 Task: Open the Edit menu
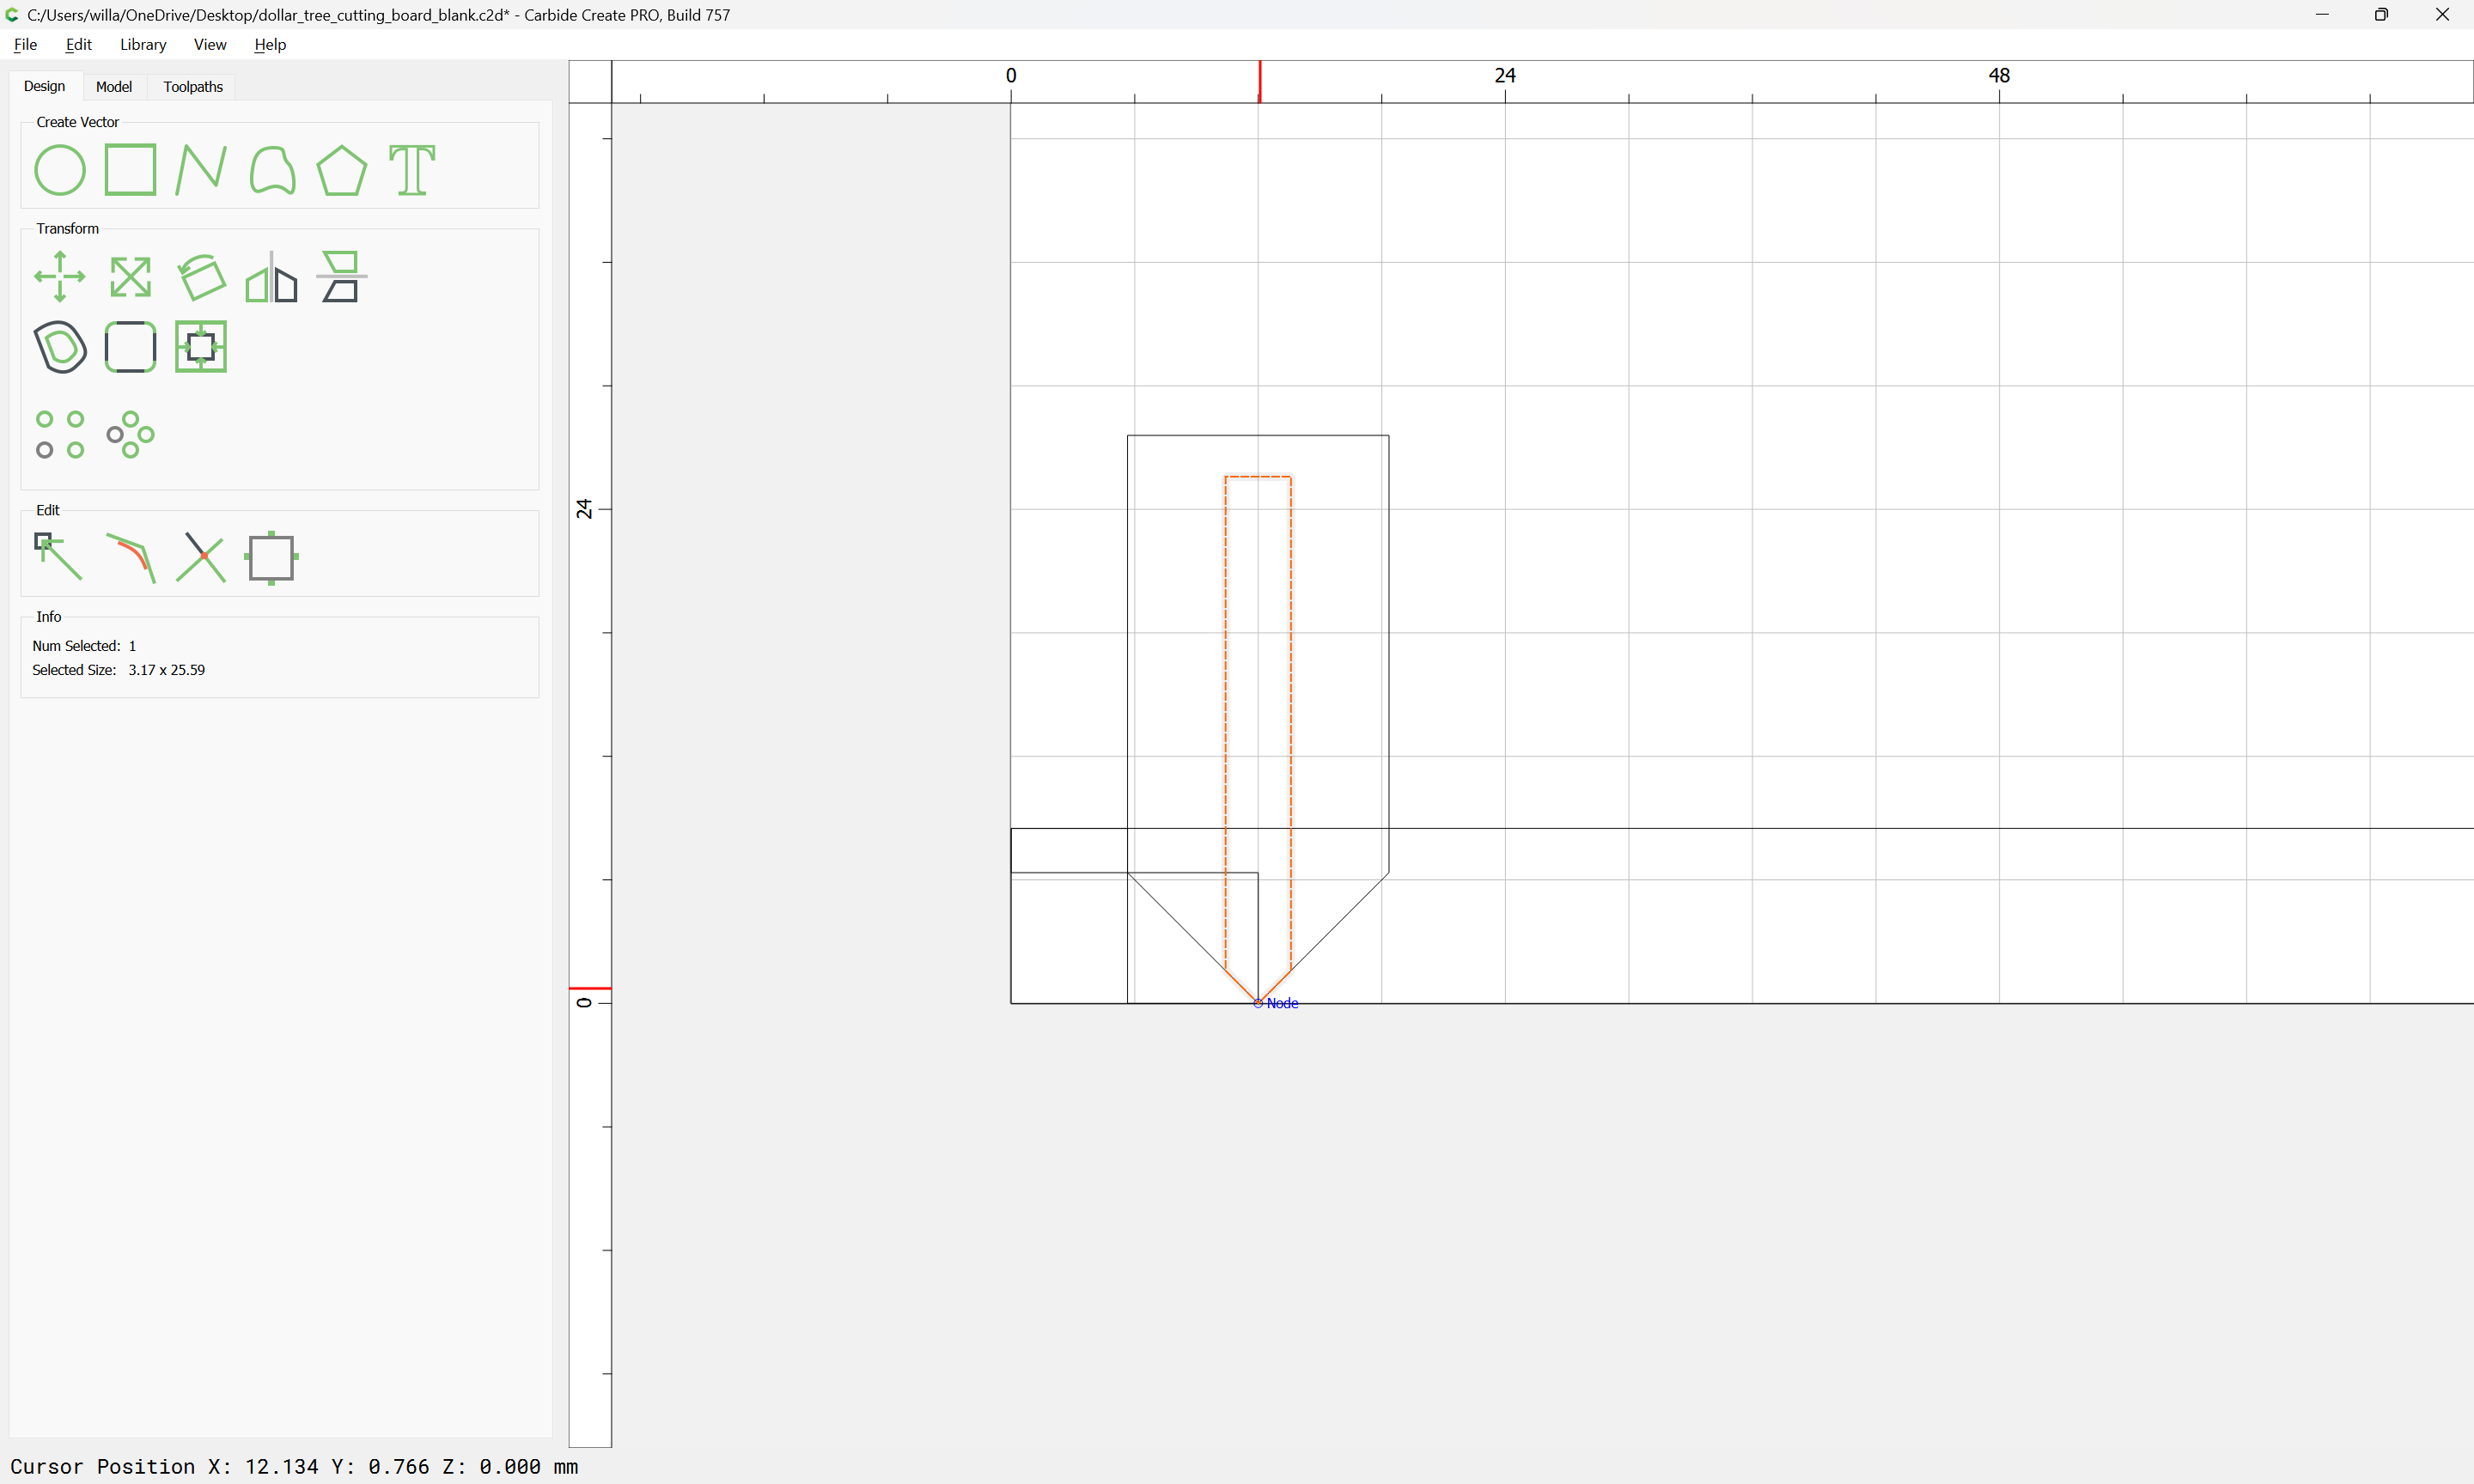[x=78, y=44]
